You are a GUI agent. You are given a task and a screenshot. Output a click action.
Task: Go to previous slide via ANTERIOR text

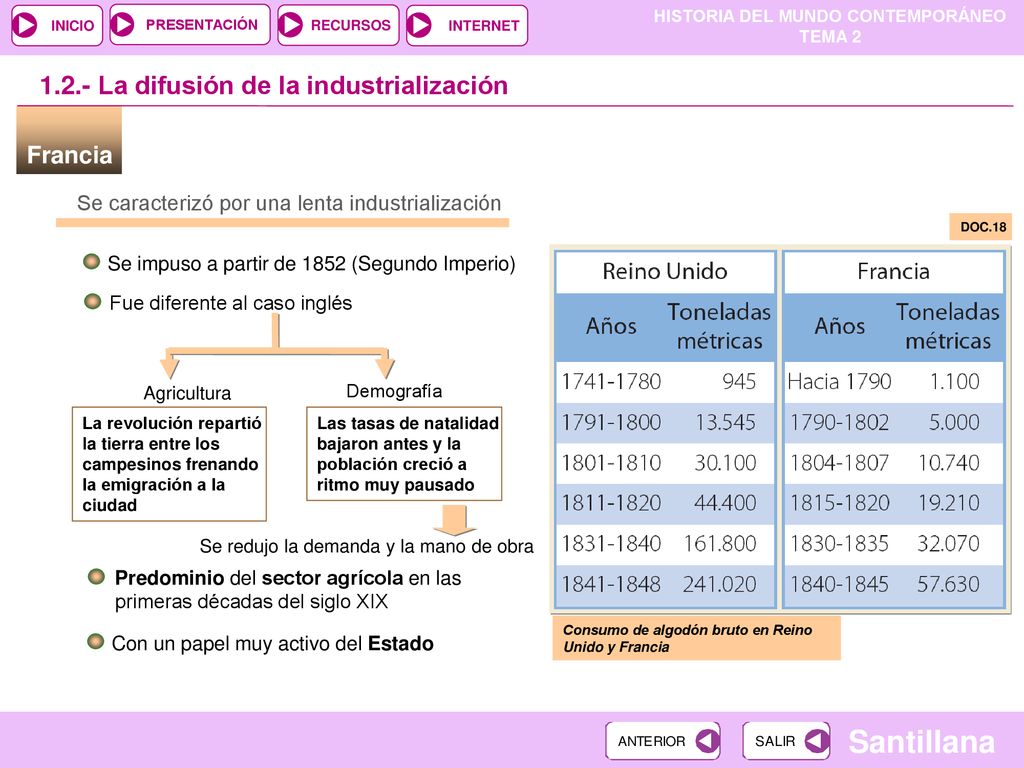[651, 741]
